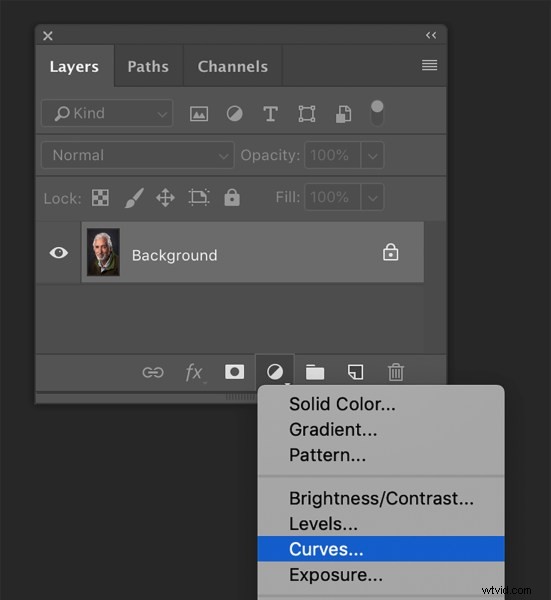Lock transparent pixels checkerboard icon
The height and width of the screenshot is (600, 551).
click(100, 198)
